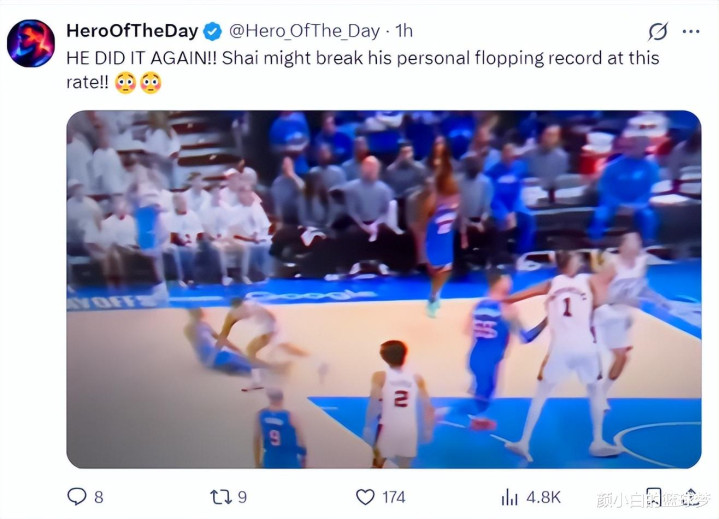This screenshot has width=719, height=519.
Task: Repost this tweet using the retweet icon
Action: pos(221,497)
